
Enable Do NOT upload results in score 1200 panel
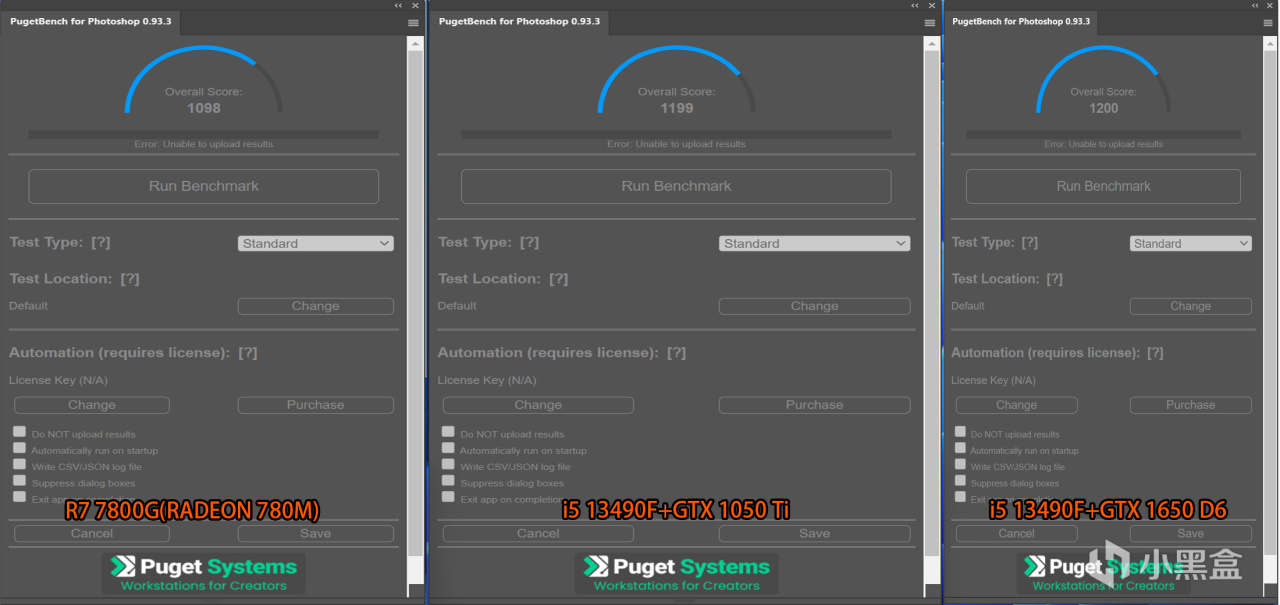point(960,432)
